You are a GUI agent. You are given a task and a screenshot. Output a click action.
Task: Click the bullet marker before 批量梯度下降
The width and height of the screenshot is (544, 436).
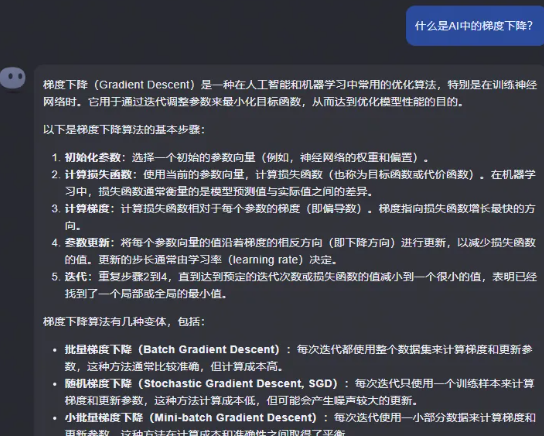[x=54, y=350]
